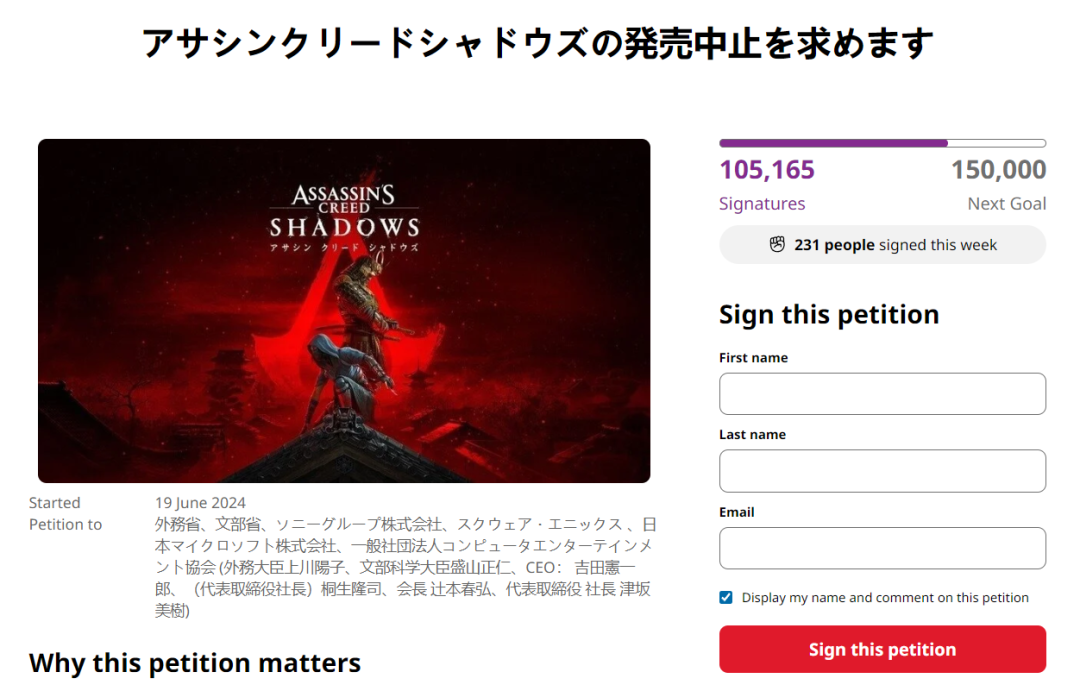Click the 19 June 2024 start date

pos(200,502)
